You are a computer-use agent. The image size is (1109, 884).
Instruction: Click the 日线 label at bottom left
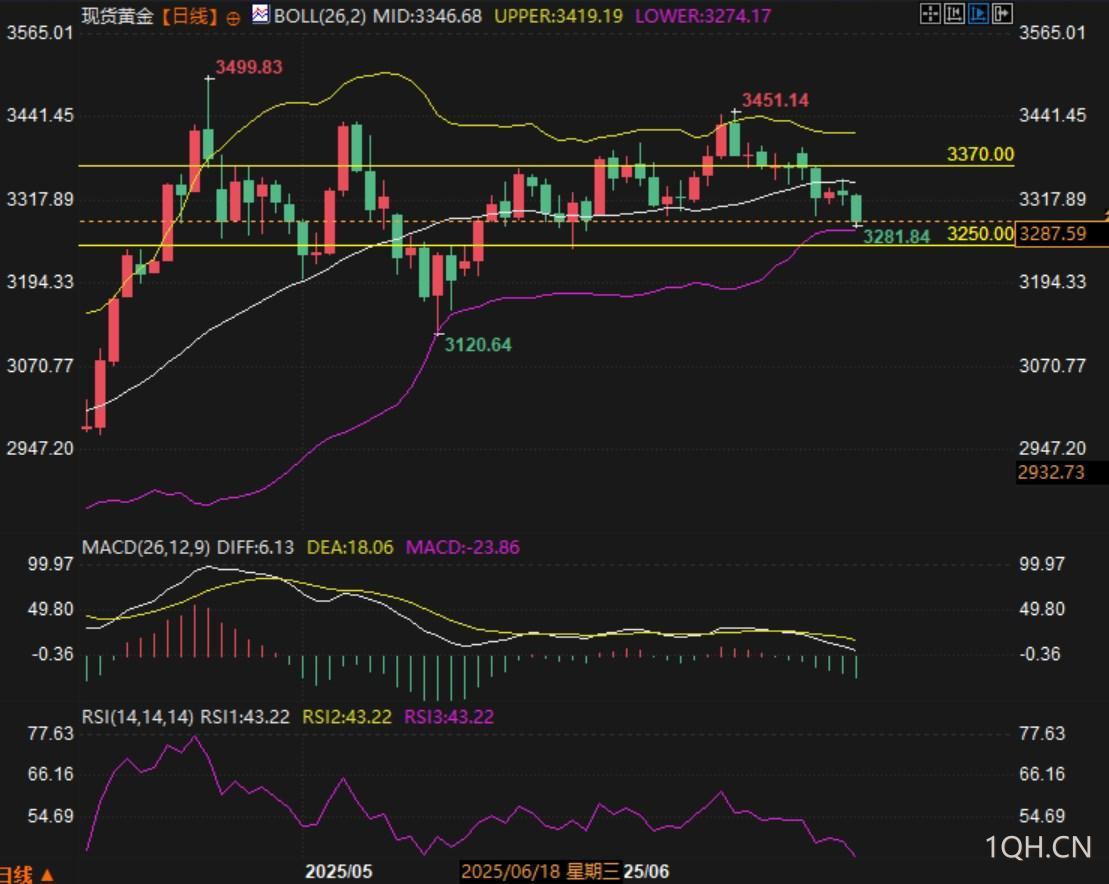pyautogui.click(x=16, y=875)
